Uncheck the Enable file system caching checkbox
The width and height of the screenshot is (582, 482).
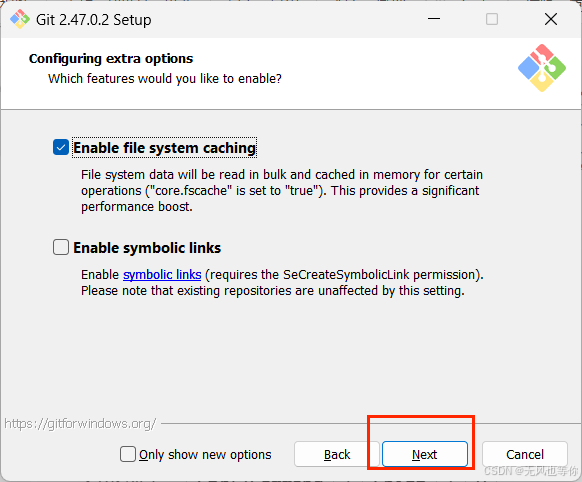(x=61, y=147)
